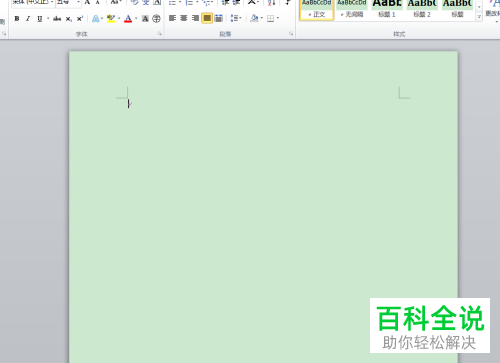Select the 标题 2 style
500x363 pixels.
(x=422, y=9)
